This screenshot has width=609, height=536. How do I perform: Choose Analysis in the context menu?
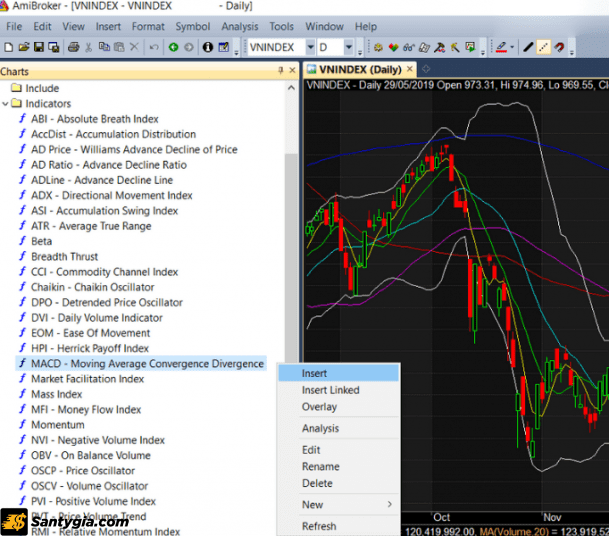pos(339,428)
